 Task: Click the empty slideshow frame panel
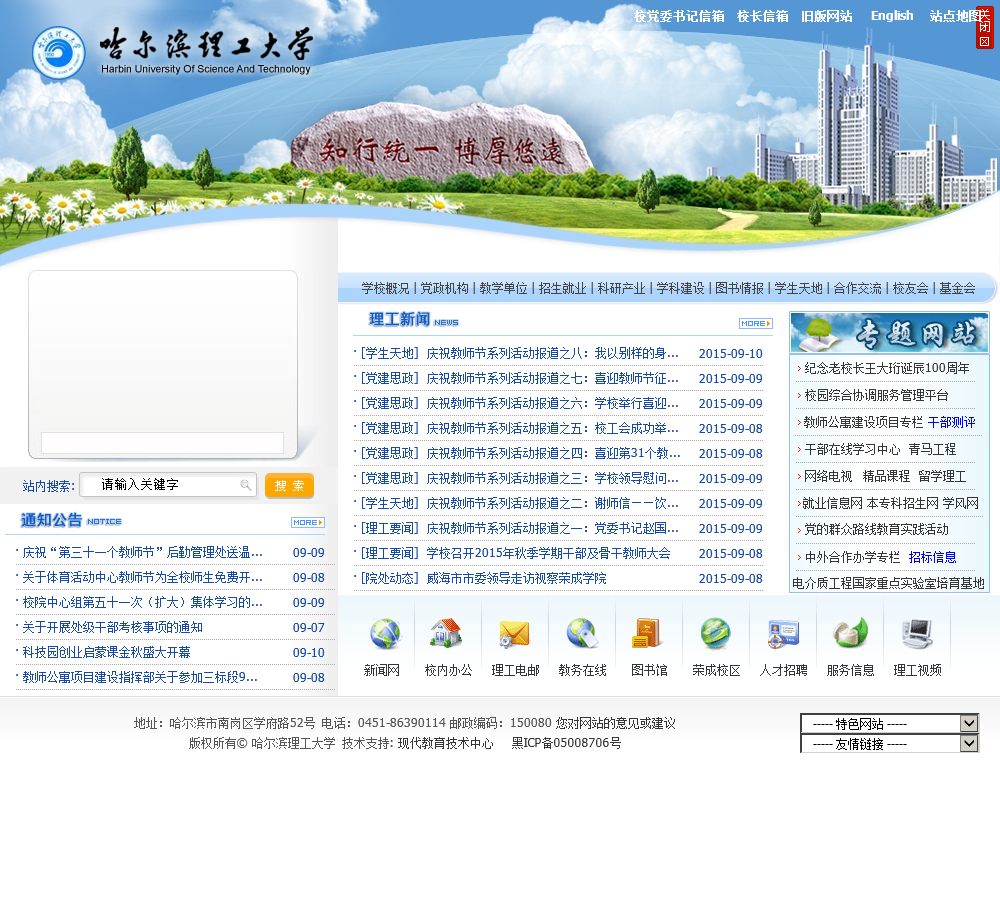(x=163, y=365)
